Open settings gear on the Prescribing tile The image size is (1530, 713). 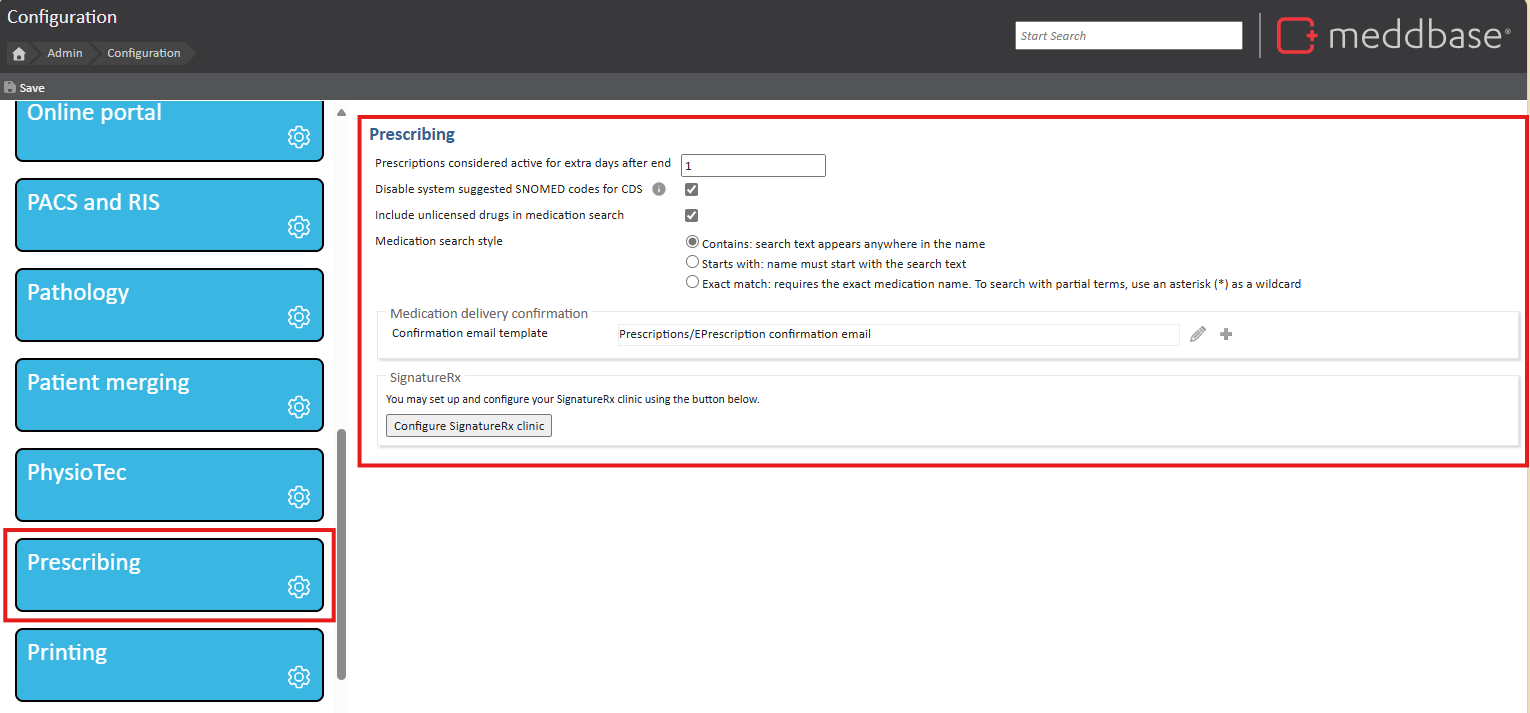[298, 587]
